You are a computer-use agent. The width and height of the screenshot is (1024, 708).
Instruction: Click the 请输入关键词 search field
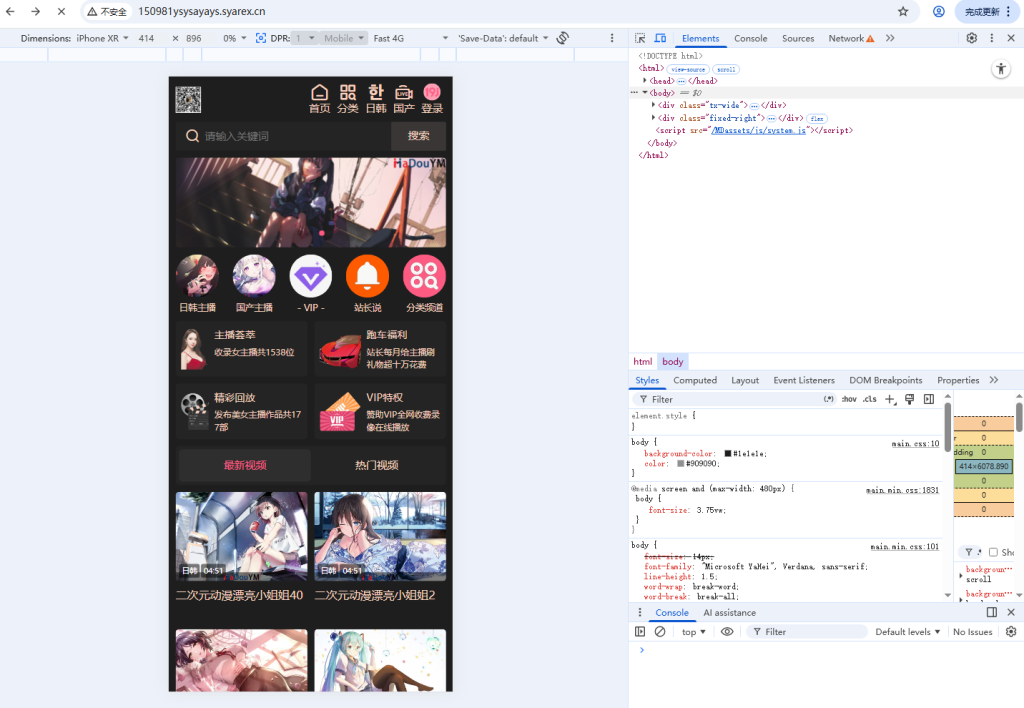coord(283,136)
